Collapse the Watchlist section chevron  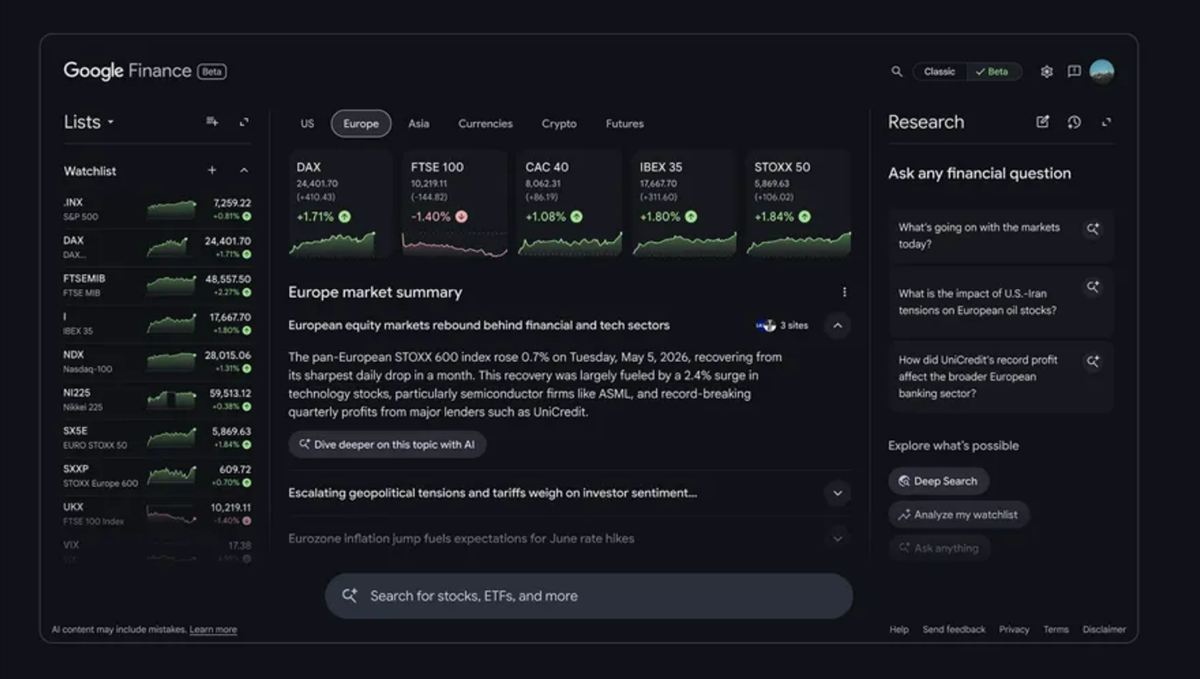point(244,171)
